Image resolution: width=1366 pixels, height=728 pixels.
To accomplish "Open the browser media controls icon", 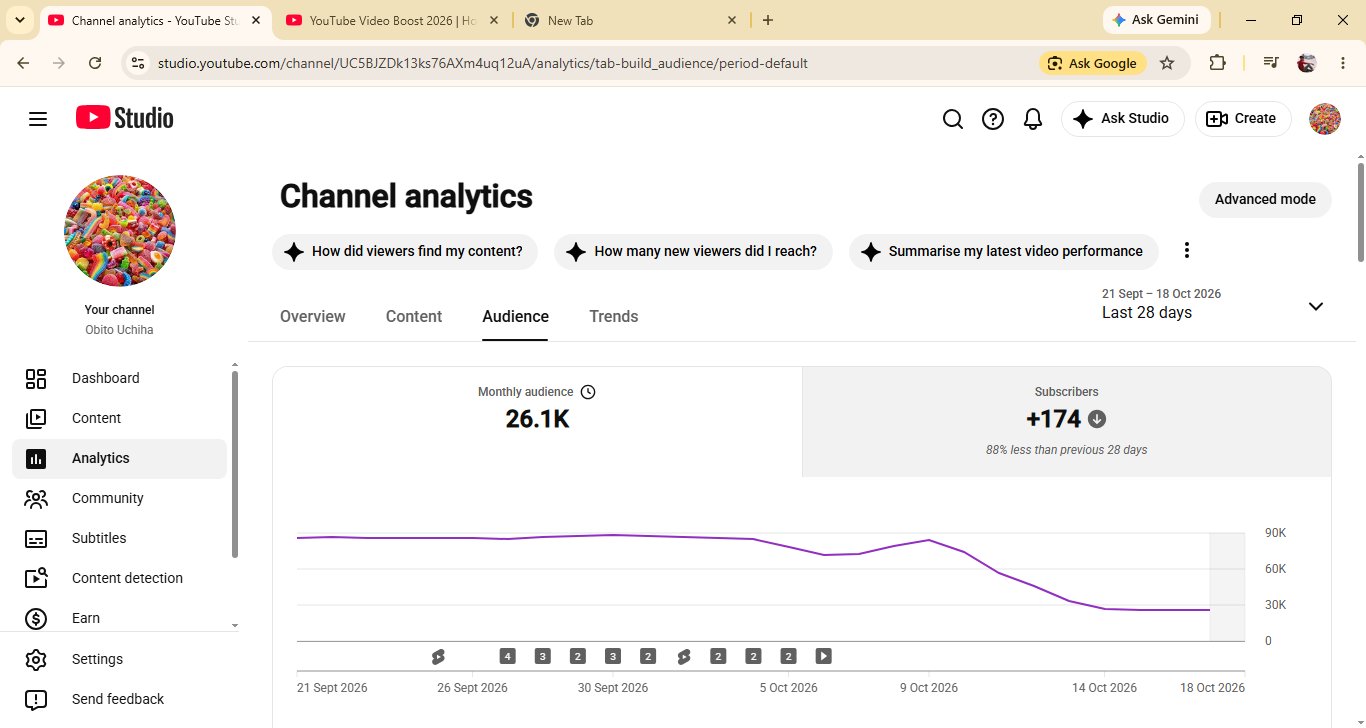I will [1271, 63].
